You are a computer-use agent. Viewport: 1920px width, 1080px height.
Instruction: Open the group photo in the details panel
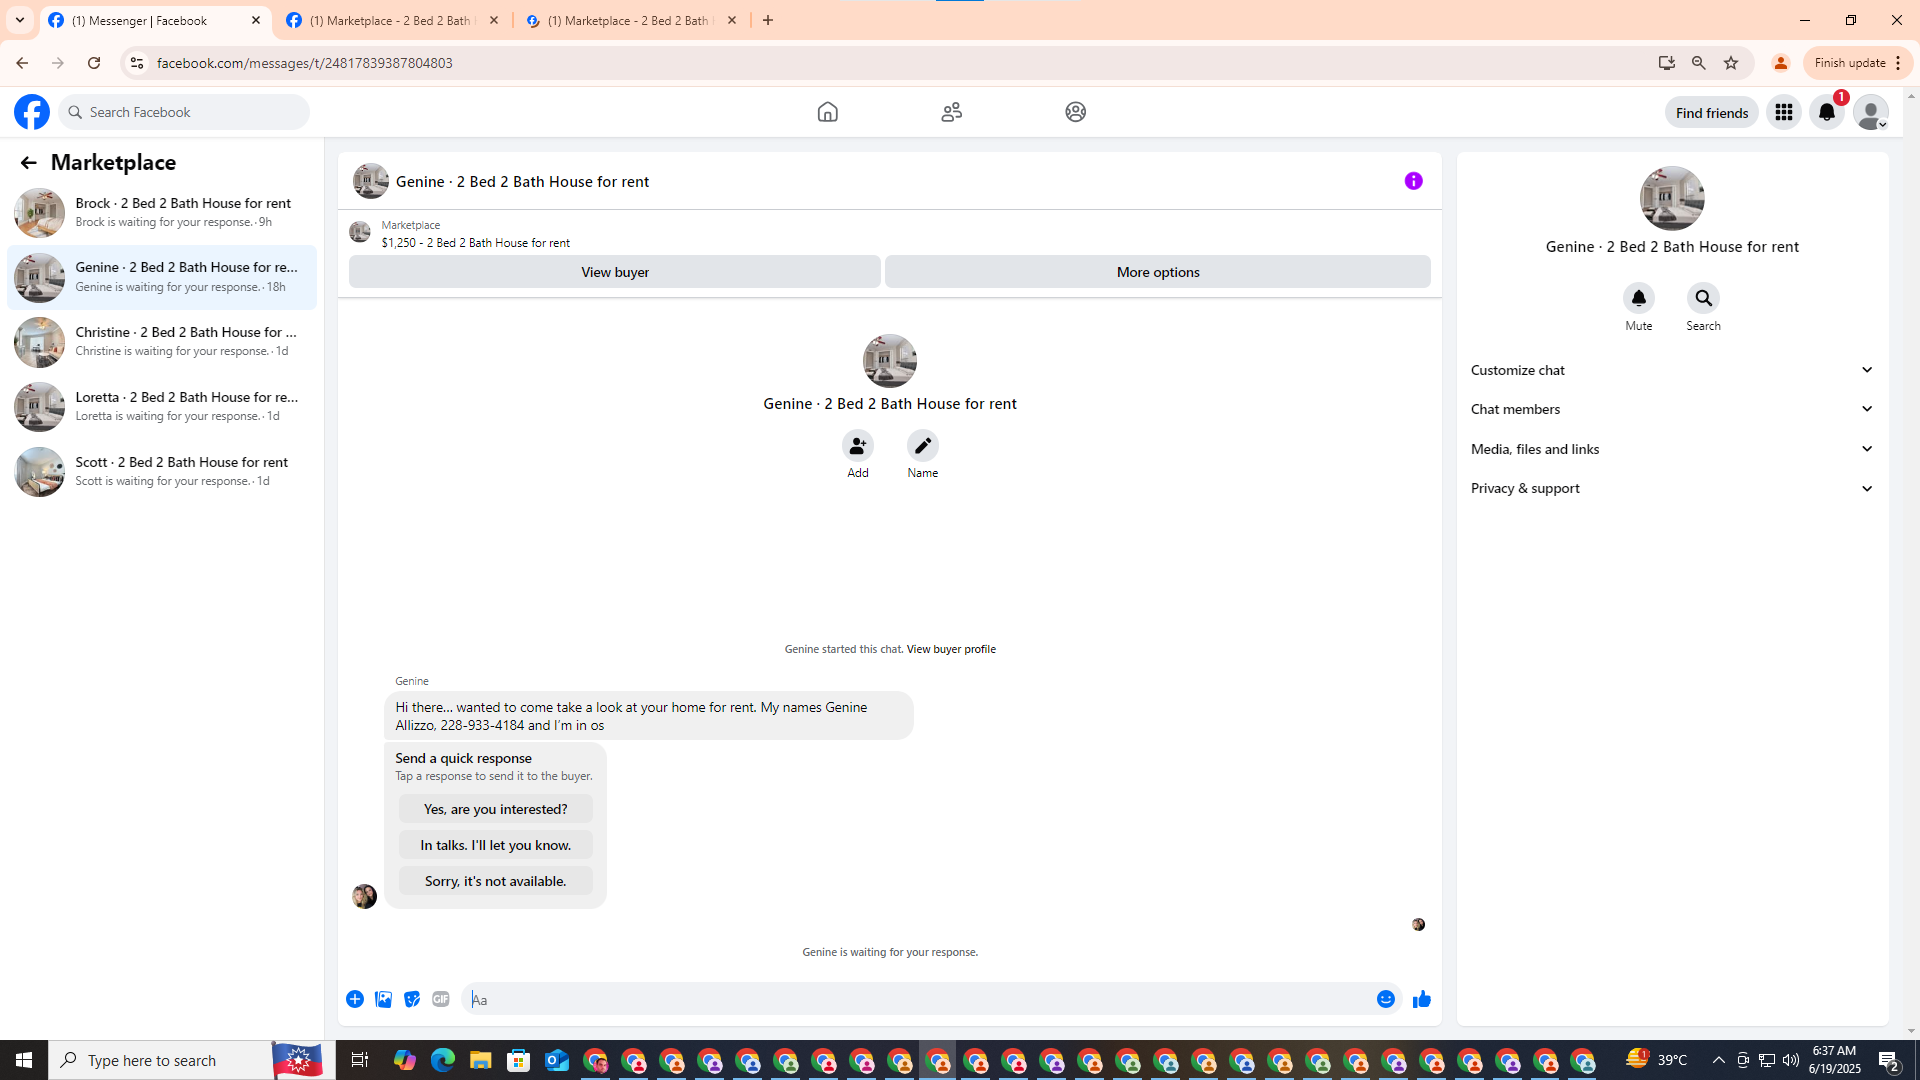click(1672, 198)
